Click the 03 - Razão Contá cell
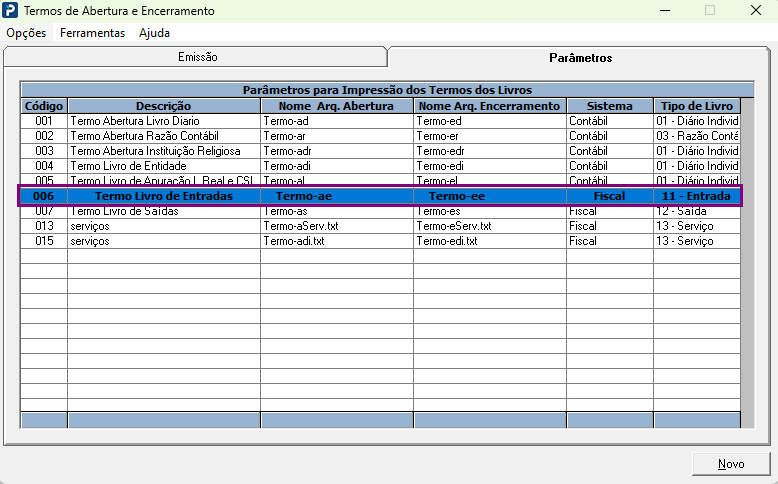The height and width of the screenshot is (484, 778). [x=697, y=136]
